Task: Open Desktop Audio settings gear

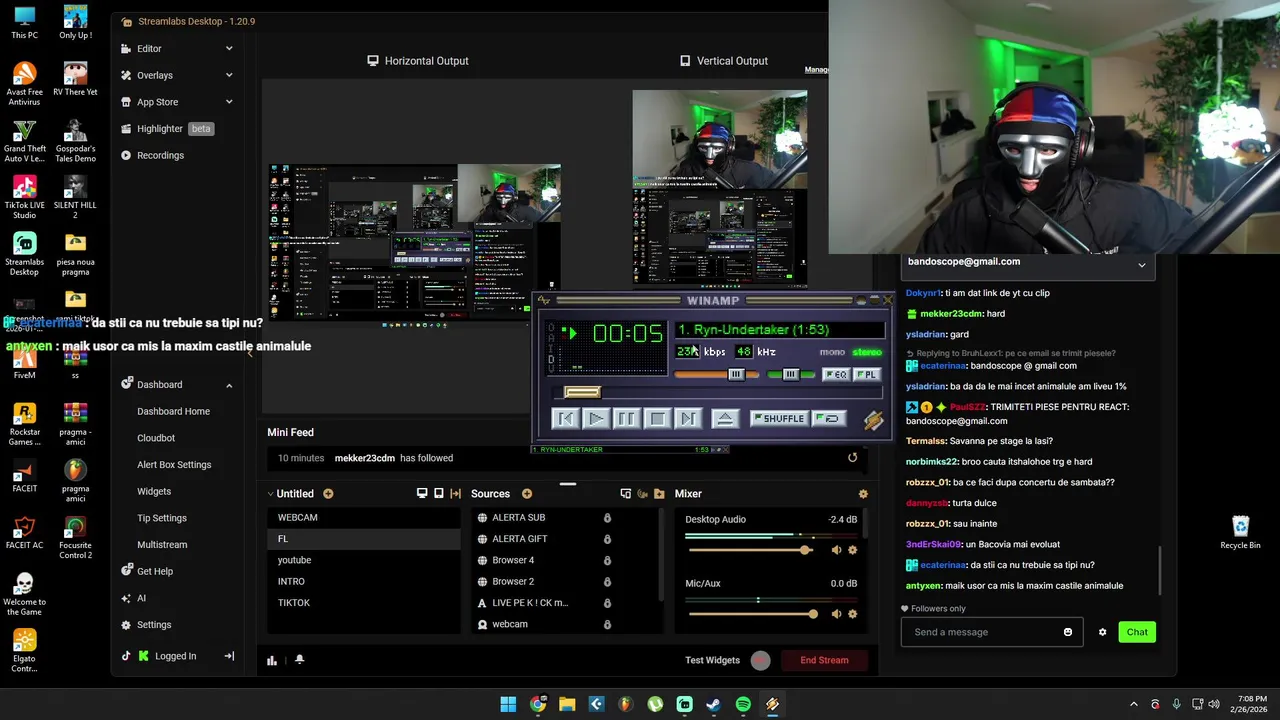Action: coord(853,550)
